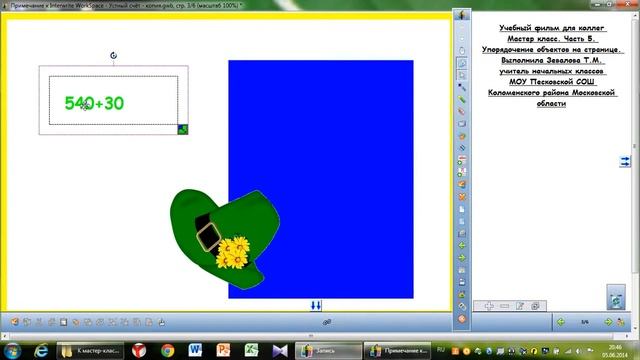Open Excel from taskbar

251,350
